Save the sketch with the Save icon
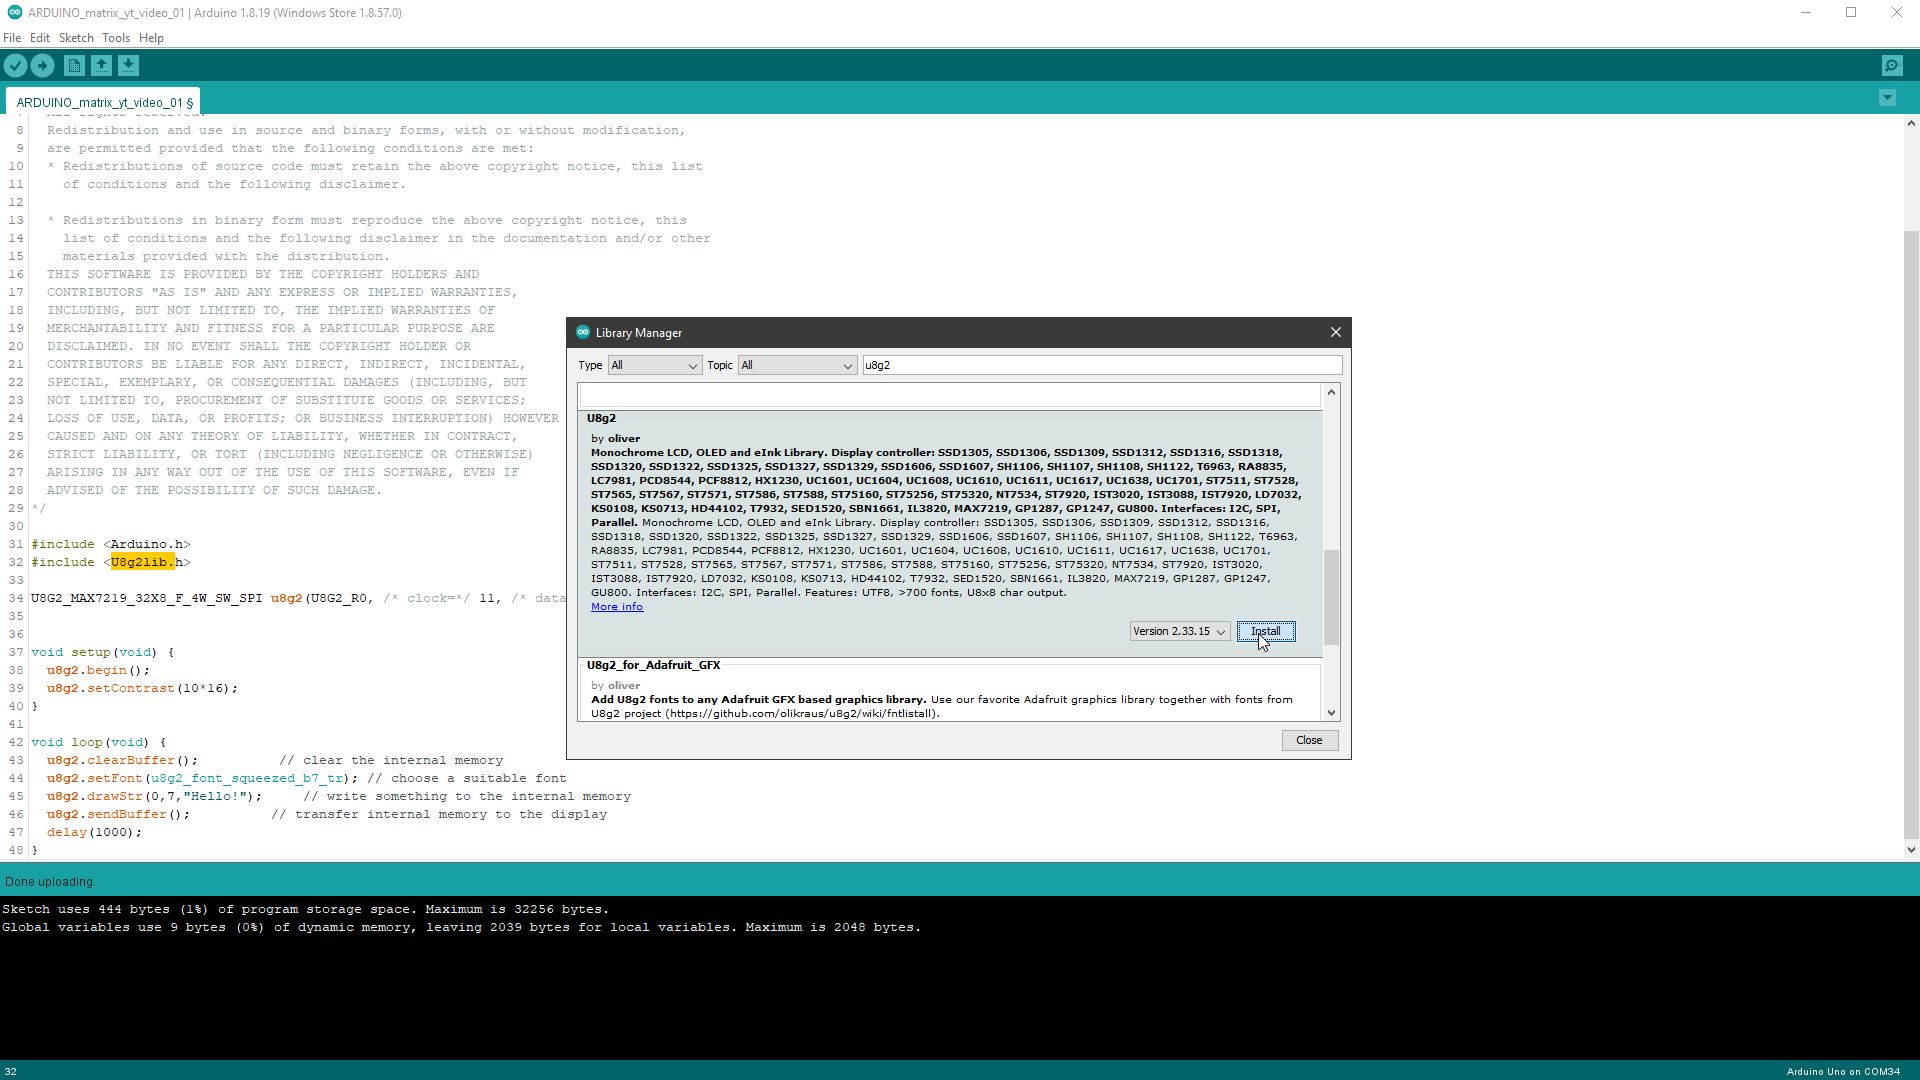Screen dimensions: 1920x1080 coord(127,65)
